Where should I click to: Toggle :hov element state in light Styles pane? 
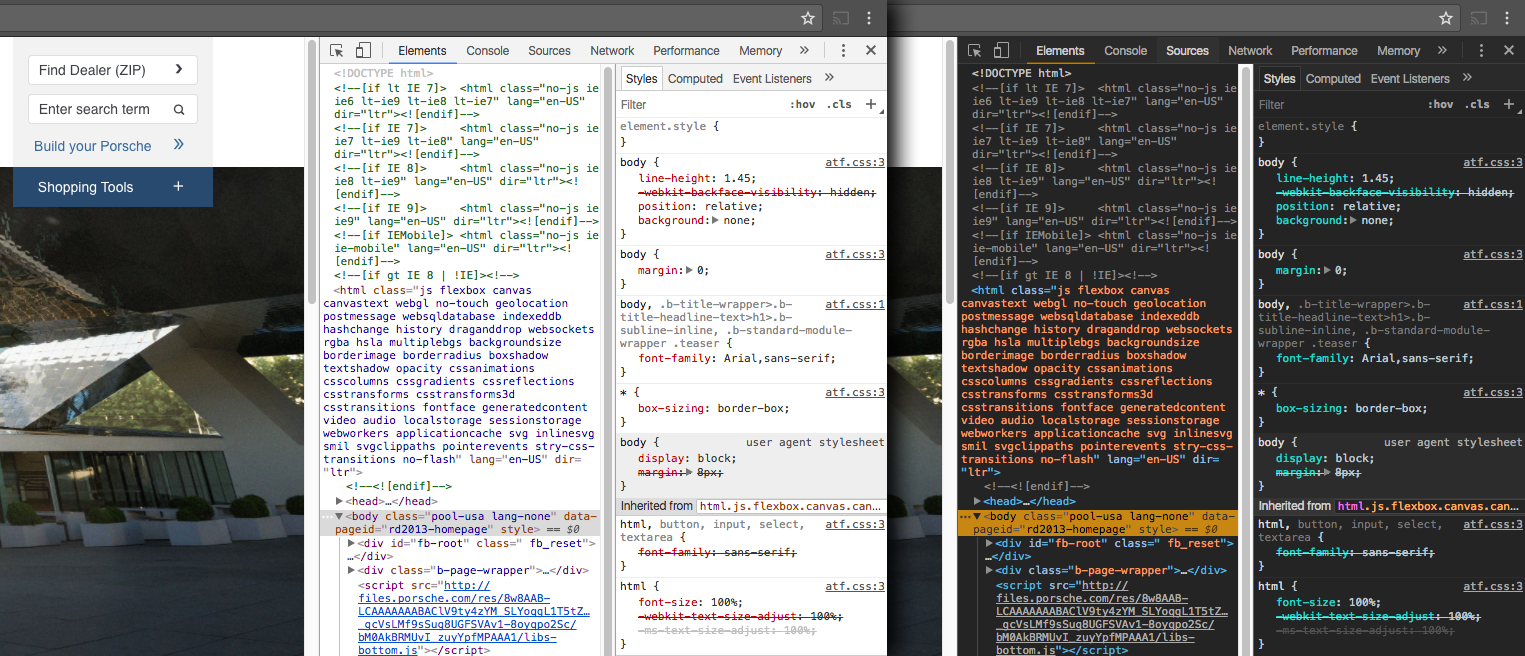pyautogui.click(x=802, y=104)
